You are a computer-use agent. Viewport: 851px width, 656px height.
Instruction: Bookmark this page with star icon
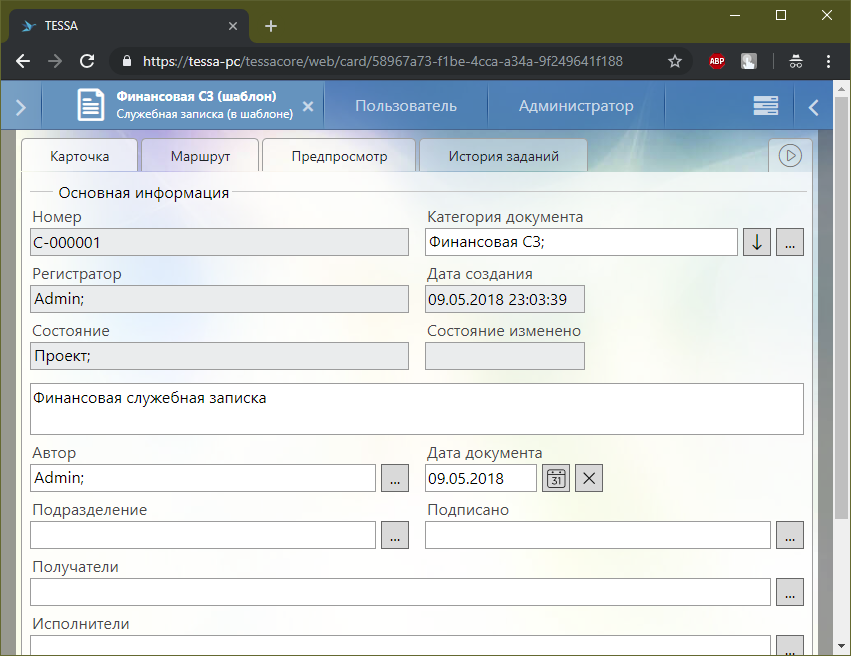click(675, 61)
